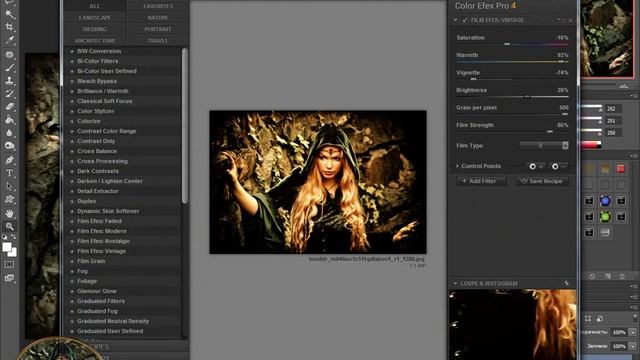Viewport: 640px width, 360px height.
Task: Click the Add Filter button
Action: click(x=480, y=181)
